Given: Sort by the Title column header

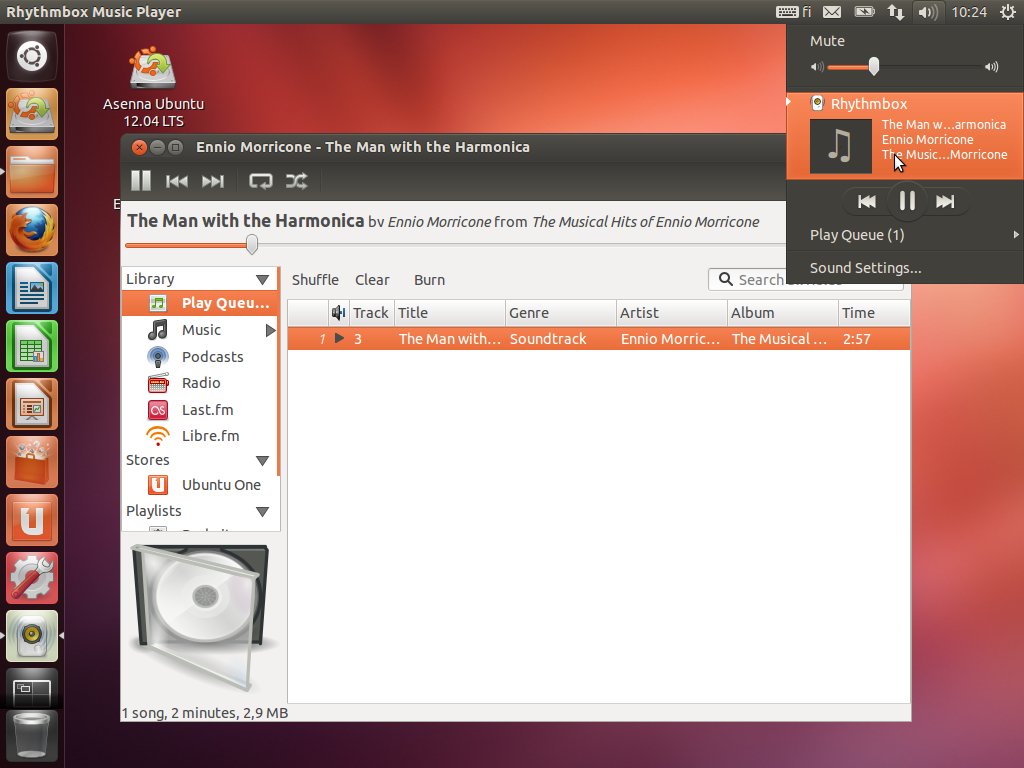Looking at the screenshot, I should point(450,313).
